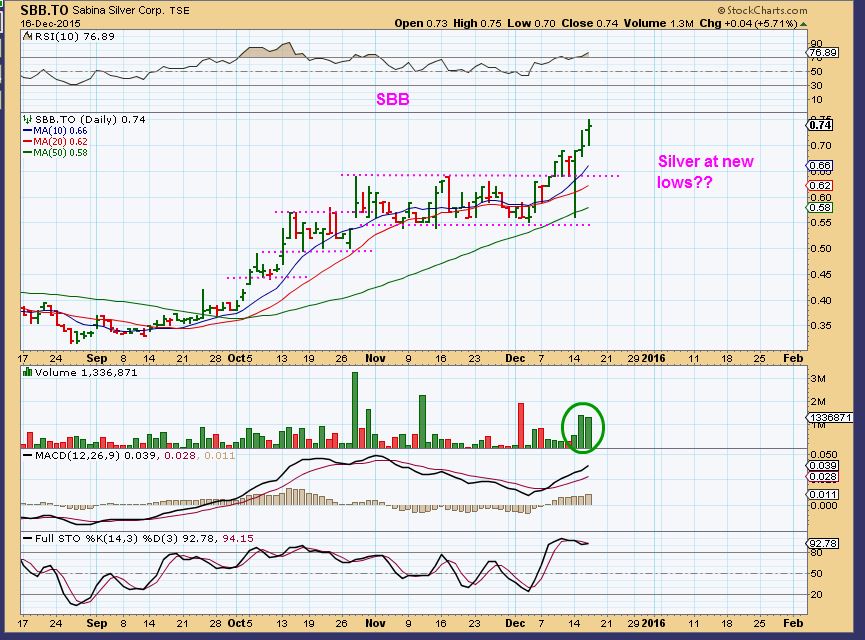Click the 0.50 price axis mark
This screenshot has width=865, height=640.
click(820, 248)
